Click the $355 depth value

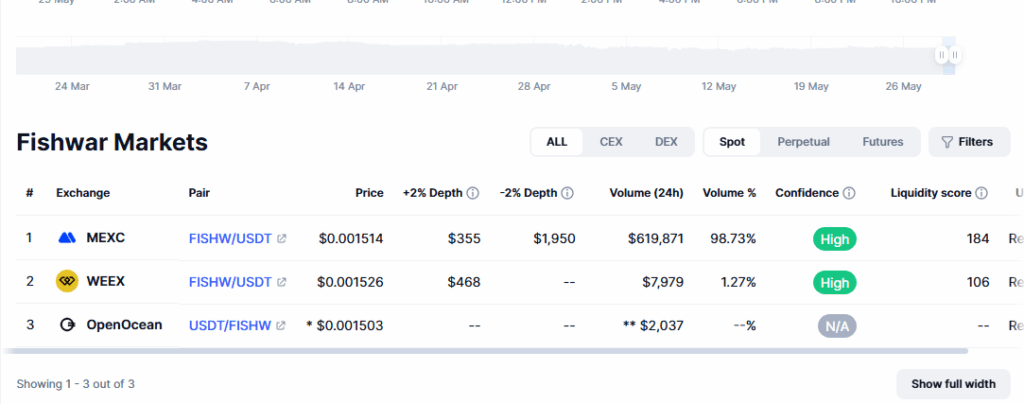tap(464, 239)
